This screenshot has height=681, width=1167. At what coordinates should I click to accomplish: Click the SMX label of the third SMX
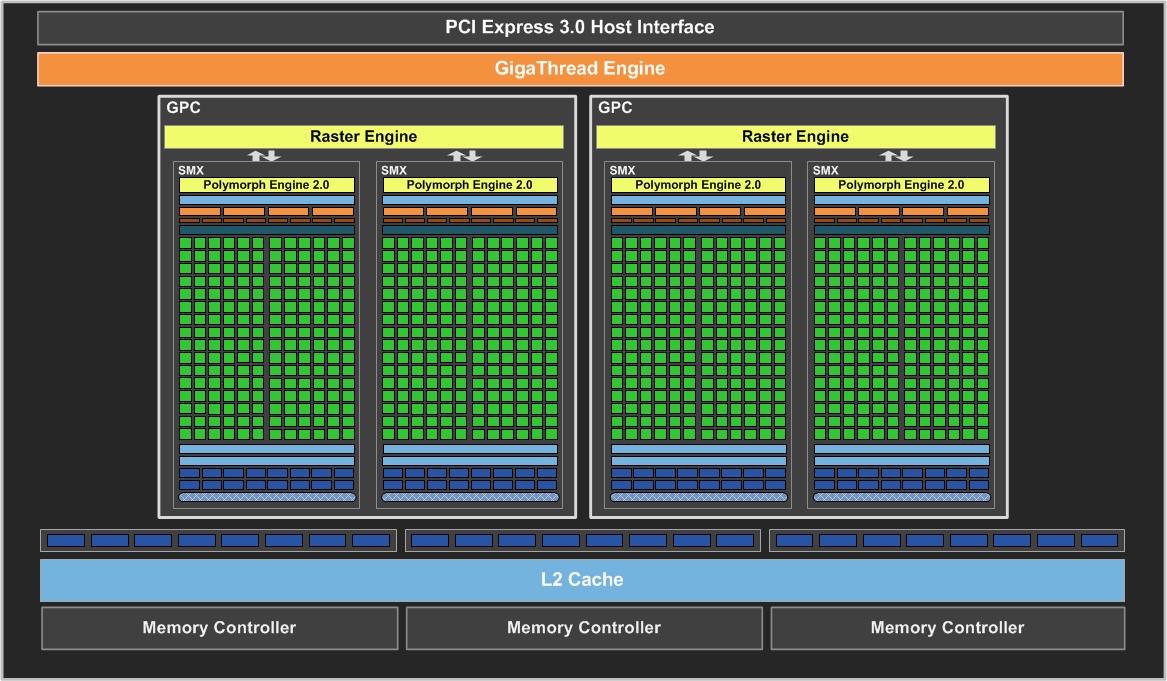[622, 170]
